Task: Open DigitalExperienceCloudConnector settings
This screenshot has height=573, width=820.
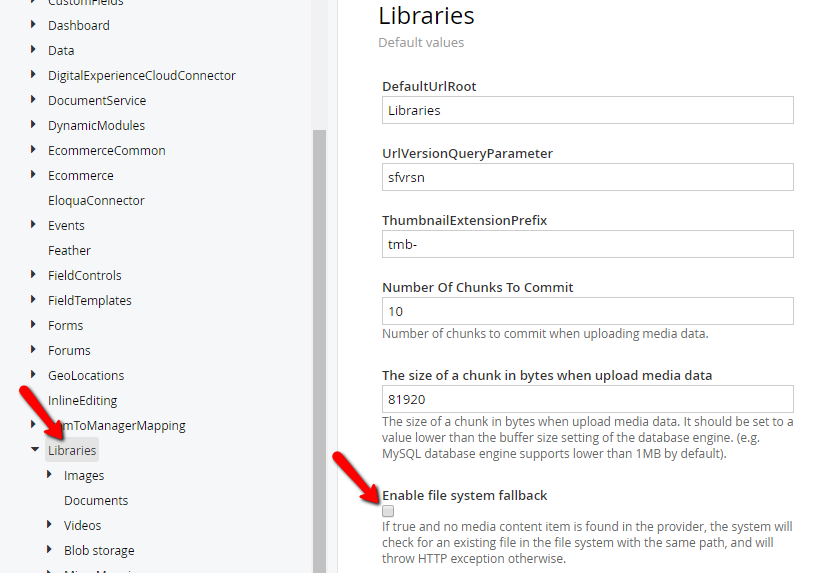Action: pyautogui.click(x=142, y=76)
